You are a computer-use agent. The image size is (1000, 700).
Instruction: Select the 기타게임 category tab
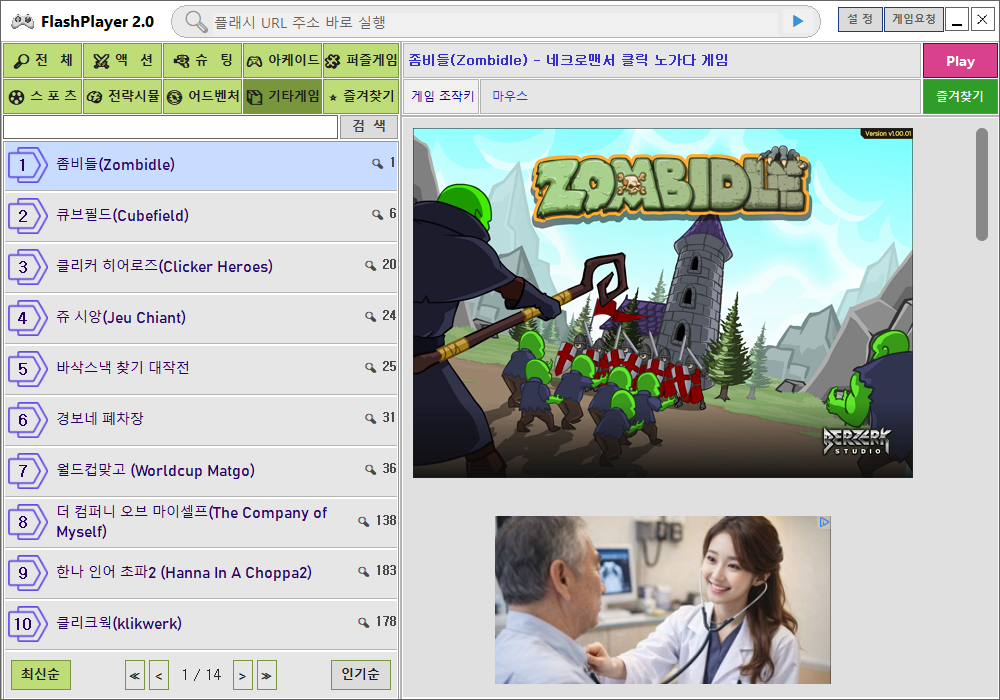(x=283, y=96)
